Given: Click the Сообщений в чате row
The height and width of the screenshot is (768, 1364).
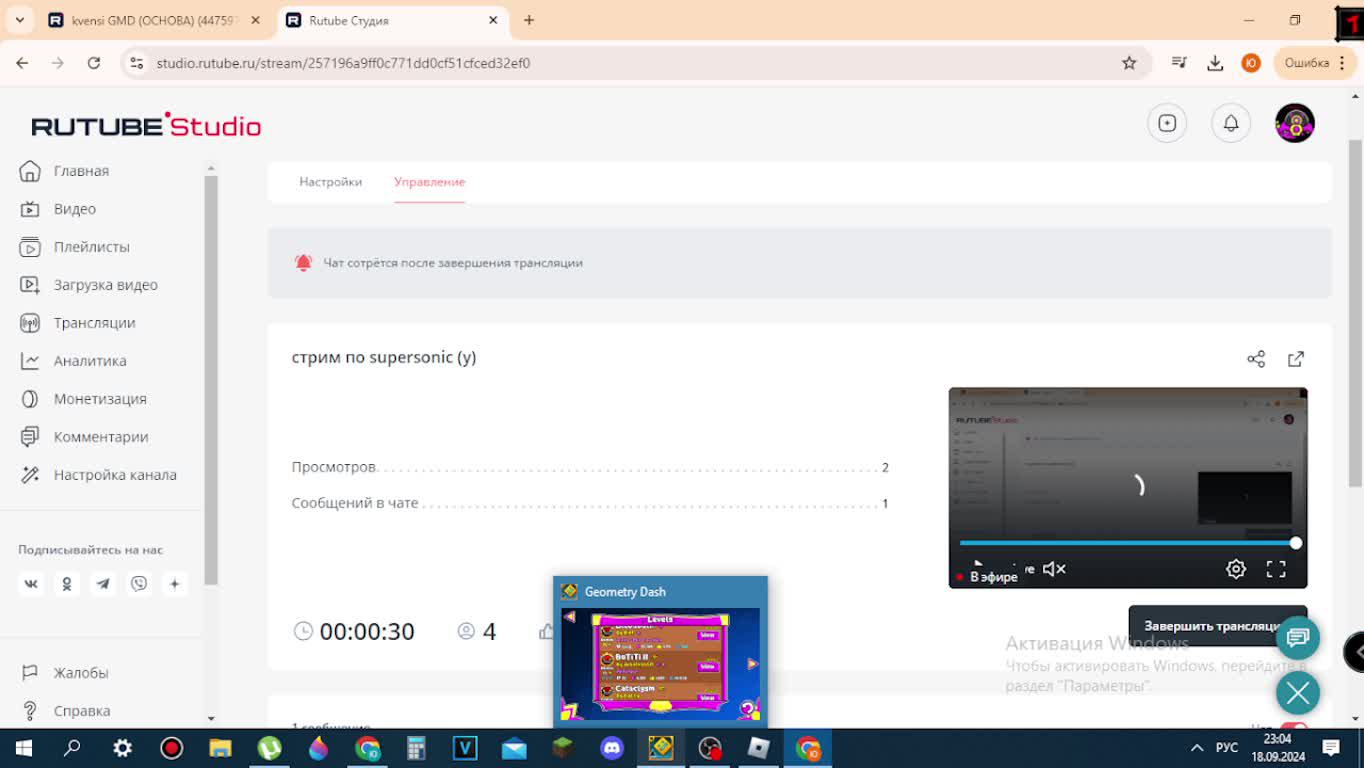Looking at the screenshot, I should (590, 503).
